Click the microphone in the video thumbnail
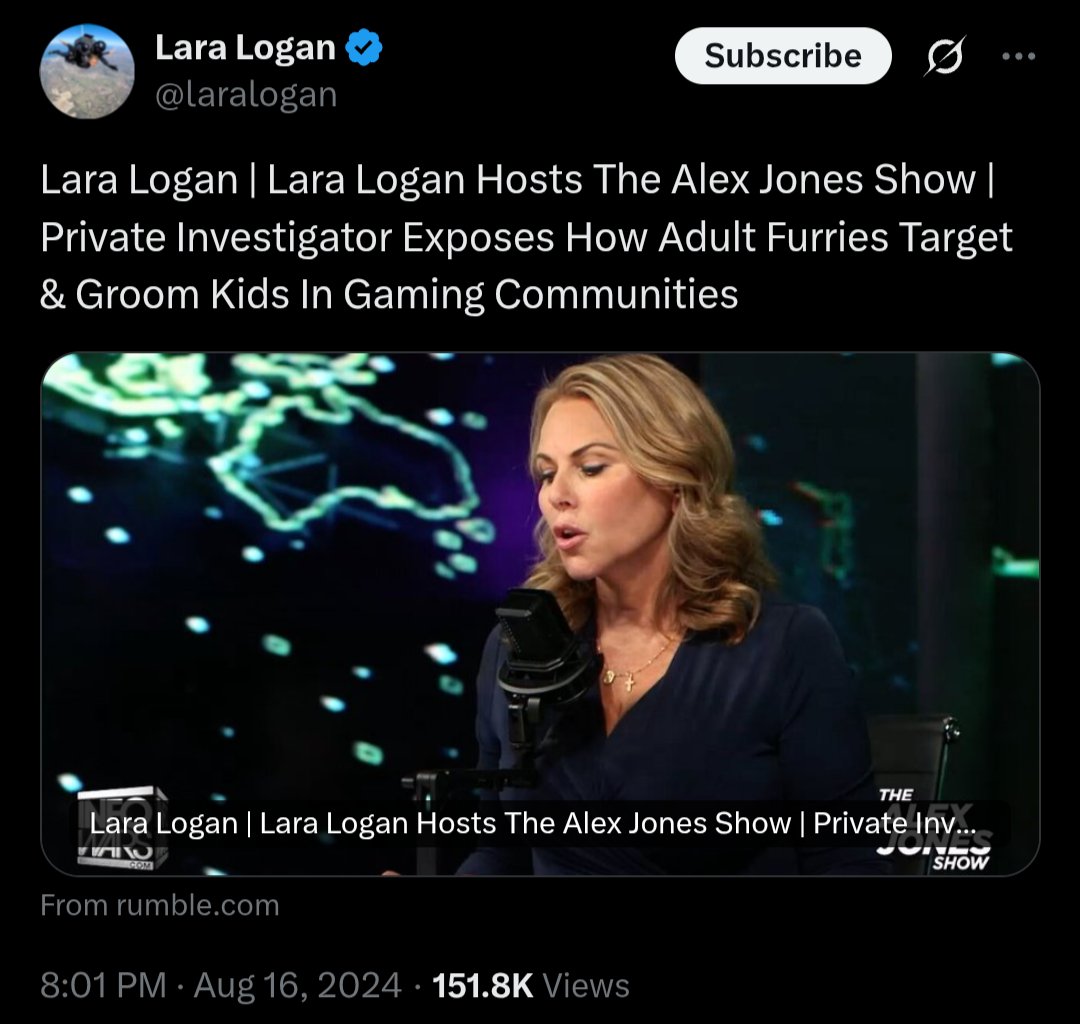The image size is (1080, 1024). (x=541, y=663)
